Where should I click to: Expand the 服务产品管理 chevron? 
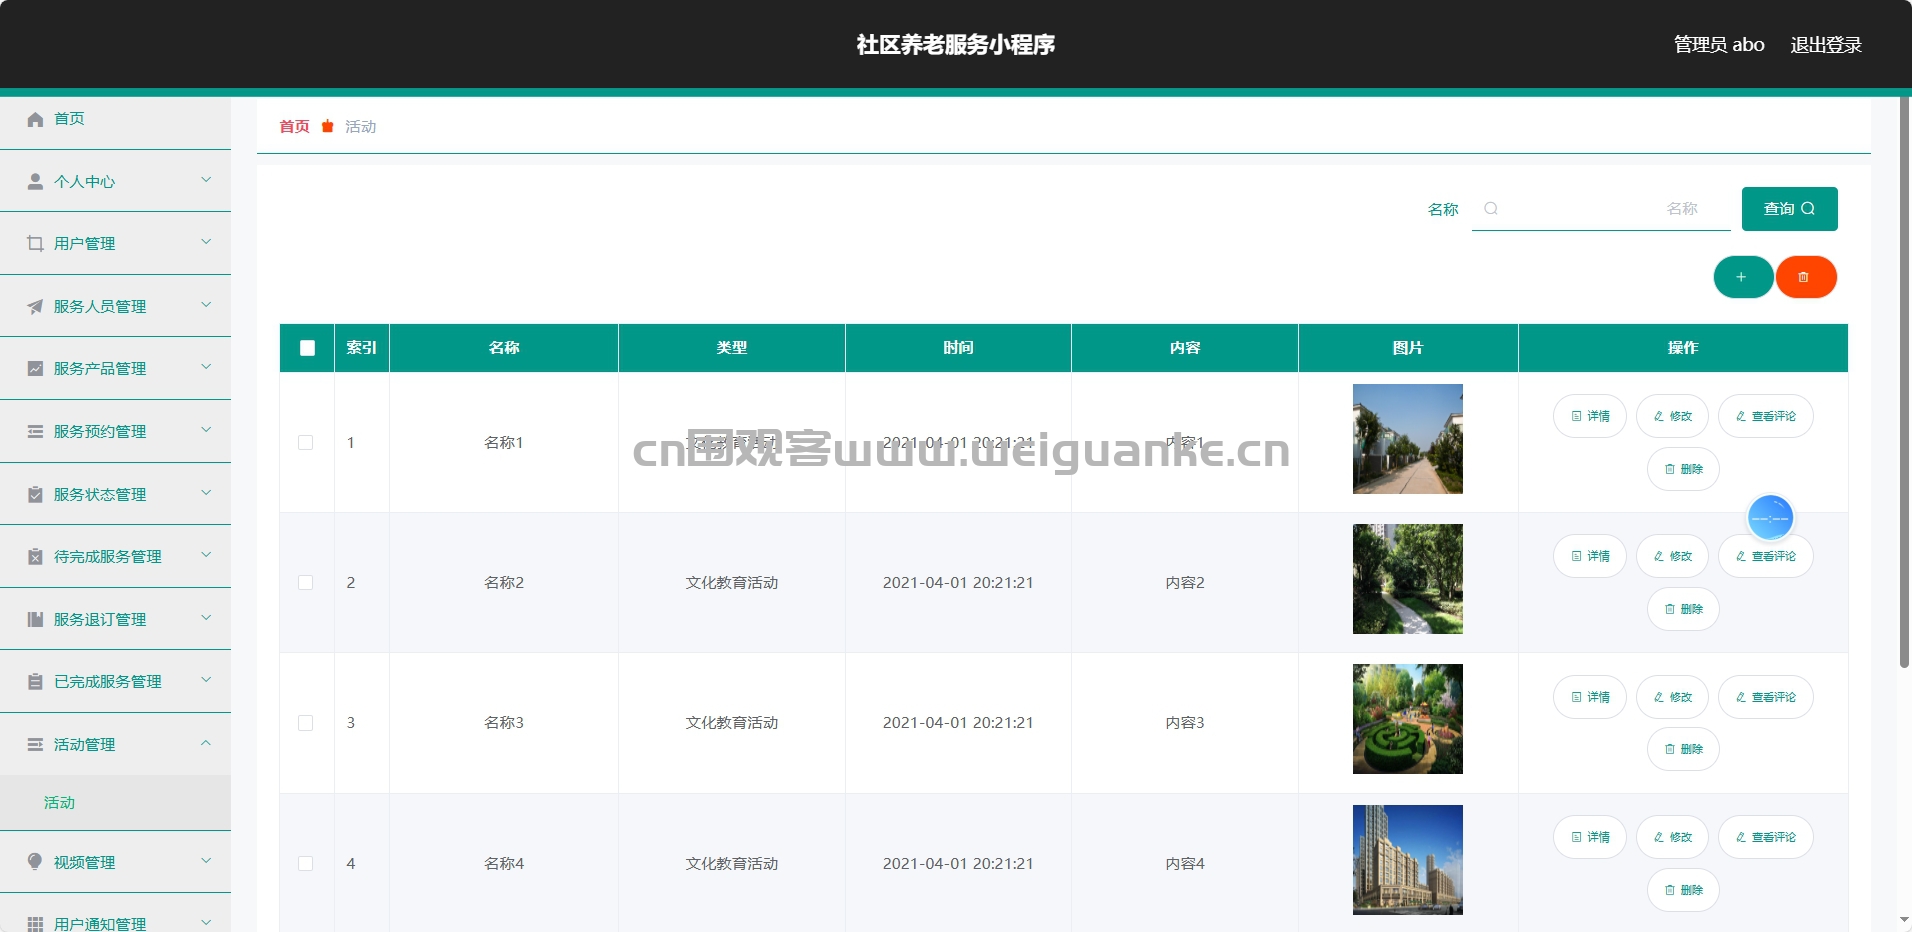click(x=206, y=367)
